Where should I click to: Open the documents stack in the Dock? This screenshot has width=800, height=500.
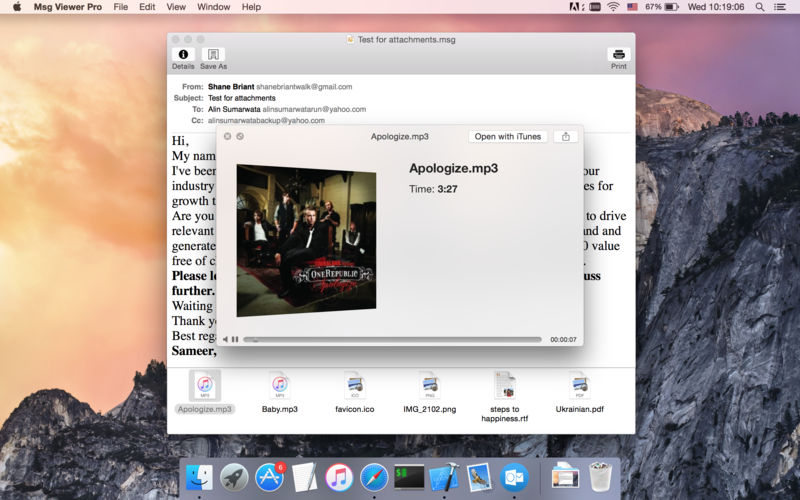565,477
